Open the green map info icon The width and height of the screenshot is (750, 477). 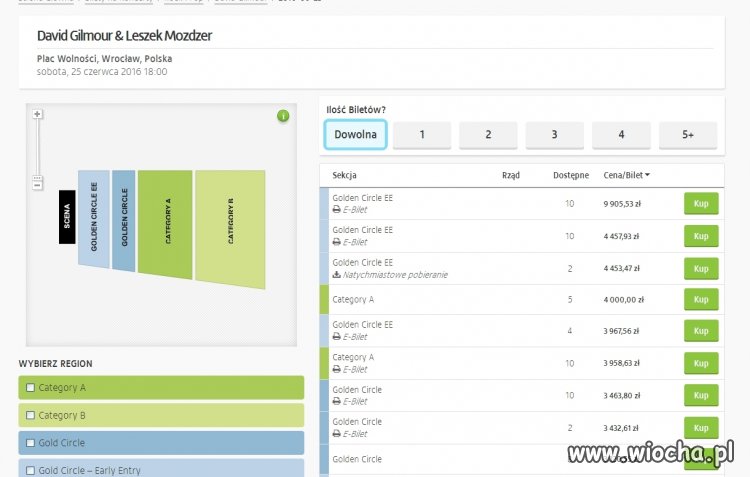click(x=283, y=116)
